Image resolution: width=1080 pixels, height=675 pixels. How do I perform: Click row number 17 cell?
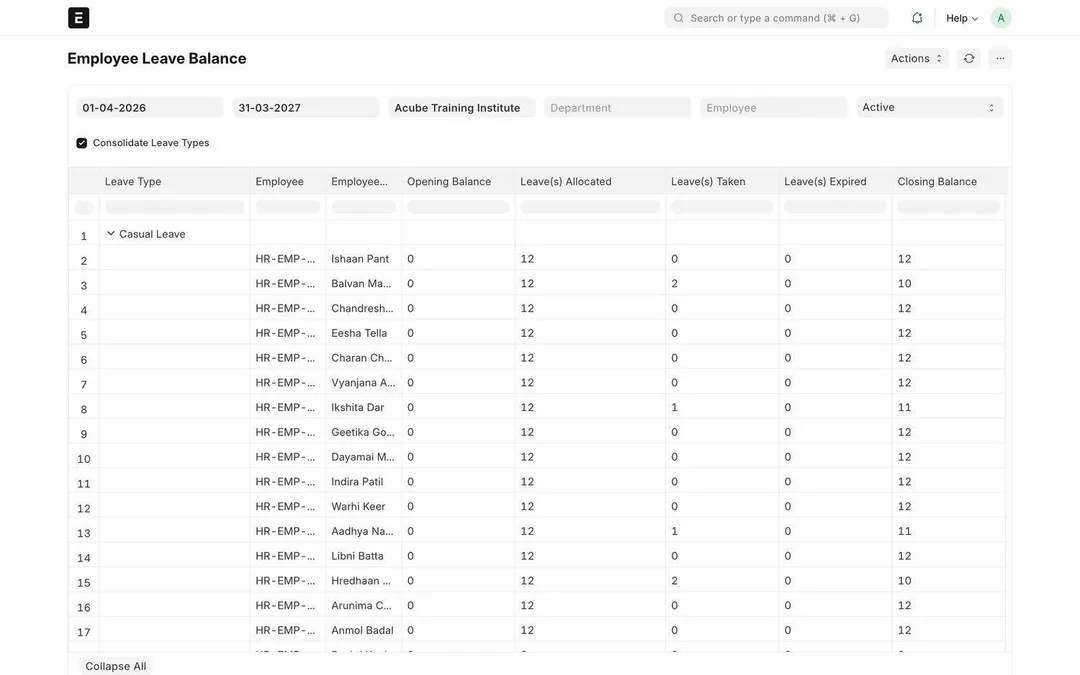click(x=84, y=632)
